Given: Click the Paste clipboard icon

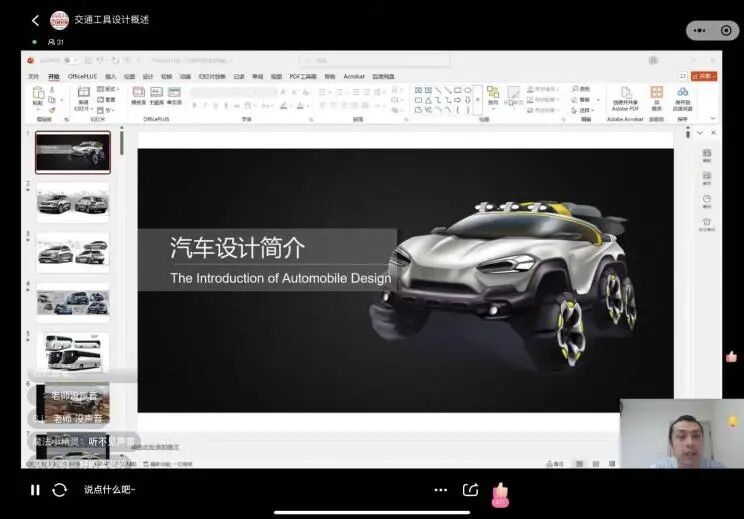Looking at the screenshot, I should (38, 95).
